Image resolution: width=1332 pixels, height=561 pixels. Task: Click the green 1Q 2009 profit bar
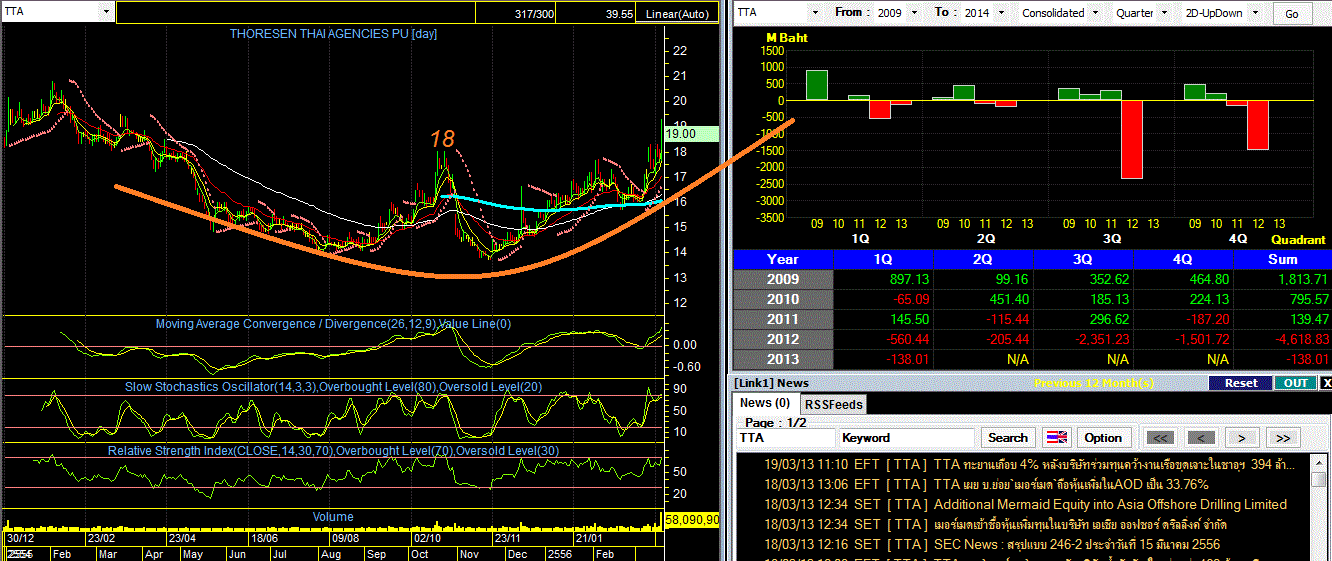817,85
